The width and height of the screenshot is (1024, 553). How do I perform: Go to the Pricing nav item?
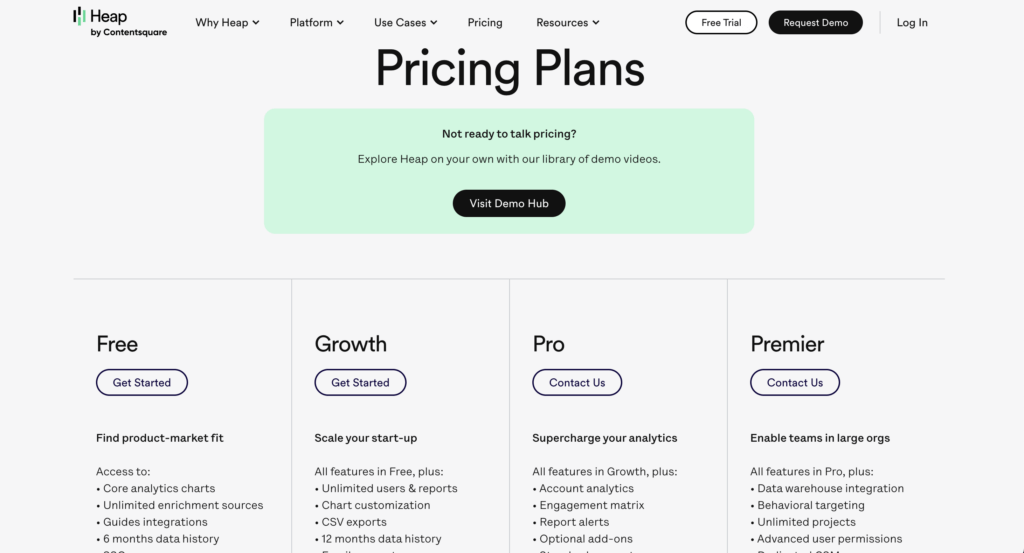coord(485,22)
